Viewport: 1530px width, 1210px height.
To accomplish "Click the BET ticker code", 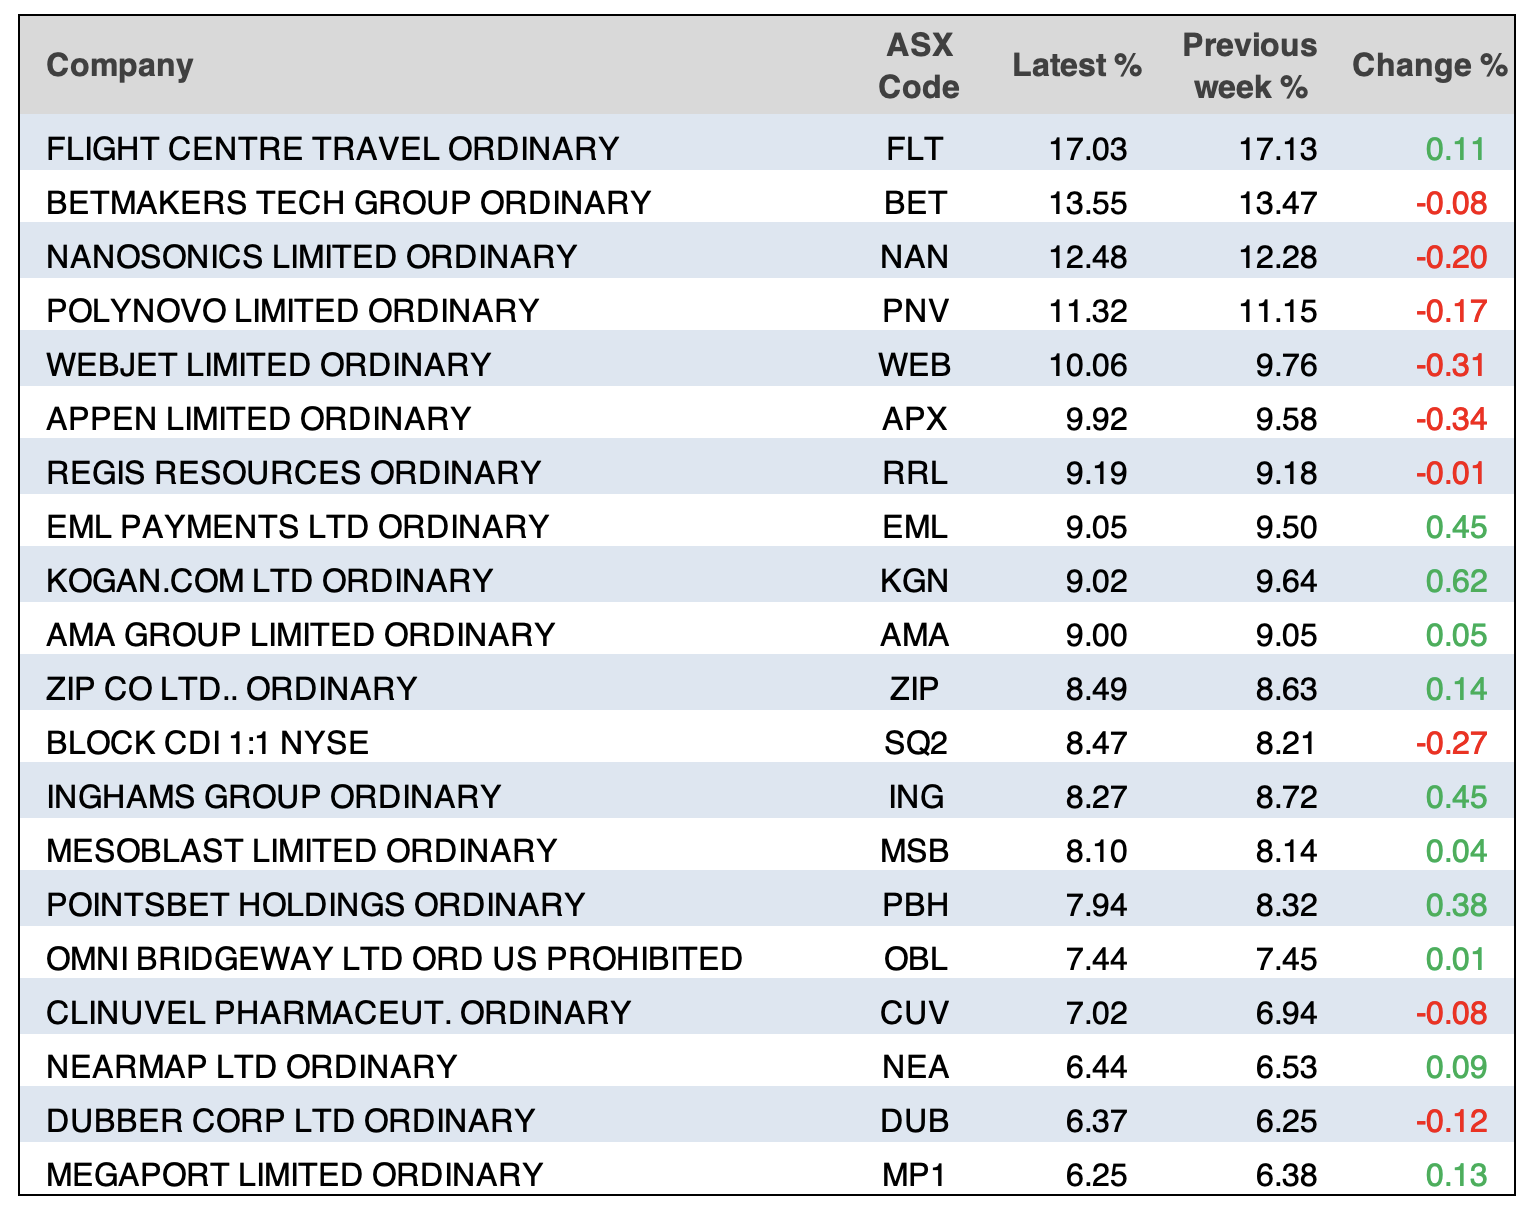I will tap(915, 203).
